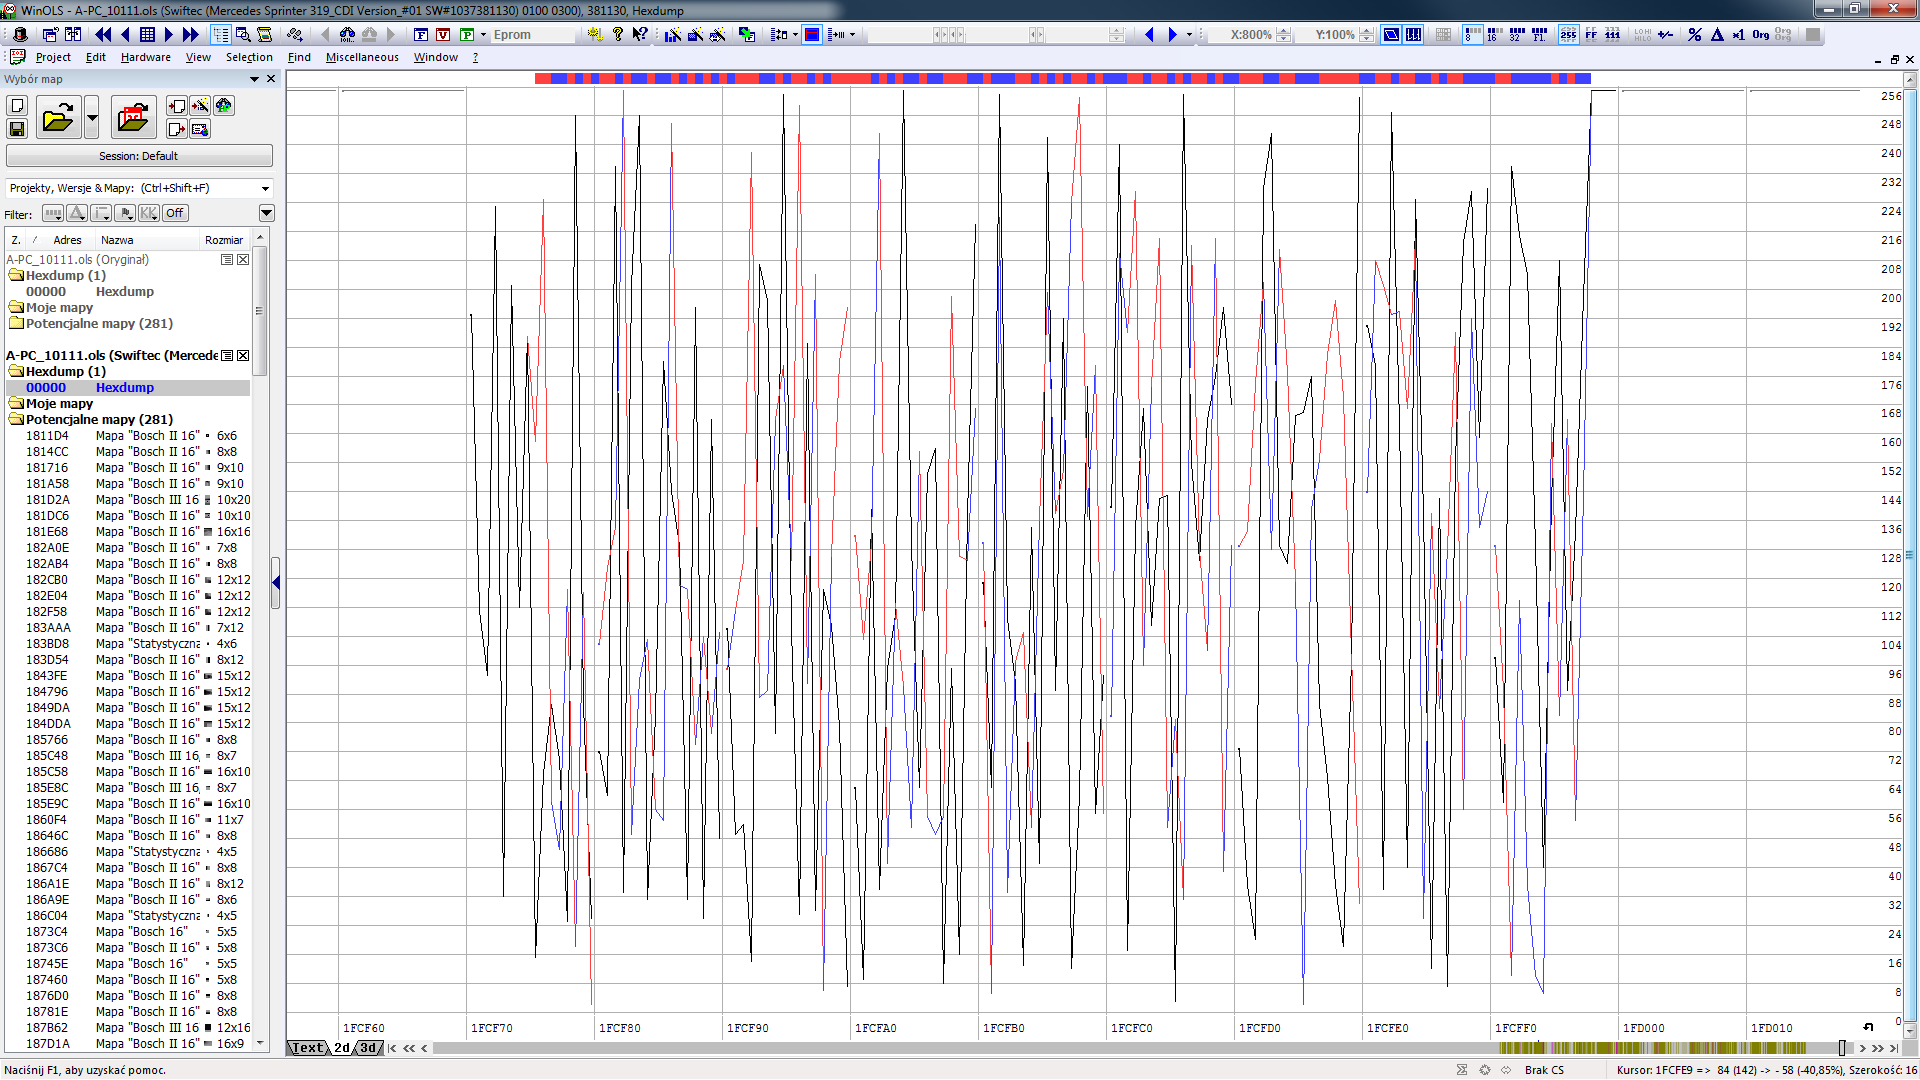Image resolution: width=1920 pixels, height=1080 pixels.
Task: Click the save floppy disk icon
Action: [17, 129]
